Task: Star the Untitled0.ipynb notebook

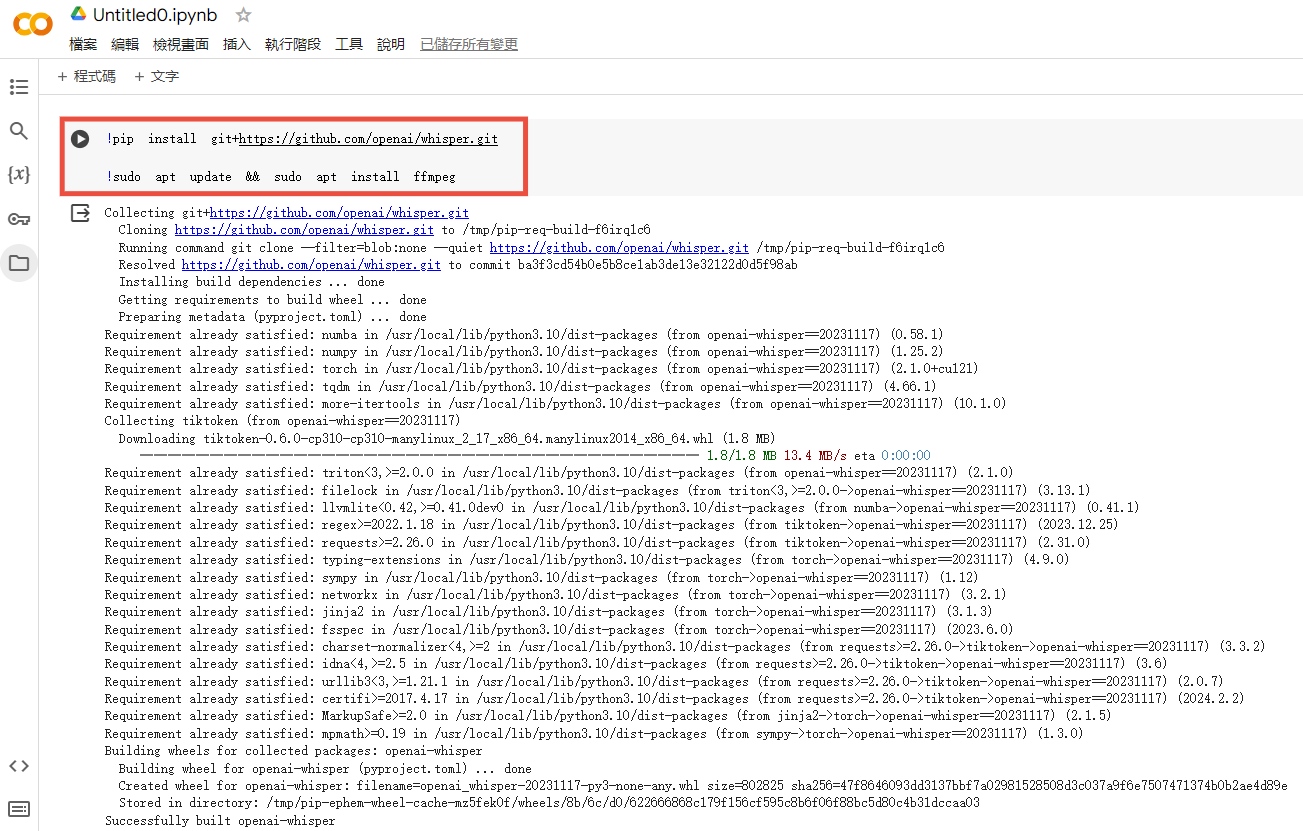Action: [x=243, y=15]
